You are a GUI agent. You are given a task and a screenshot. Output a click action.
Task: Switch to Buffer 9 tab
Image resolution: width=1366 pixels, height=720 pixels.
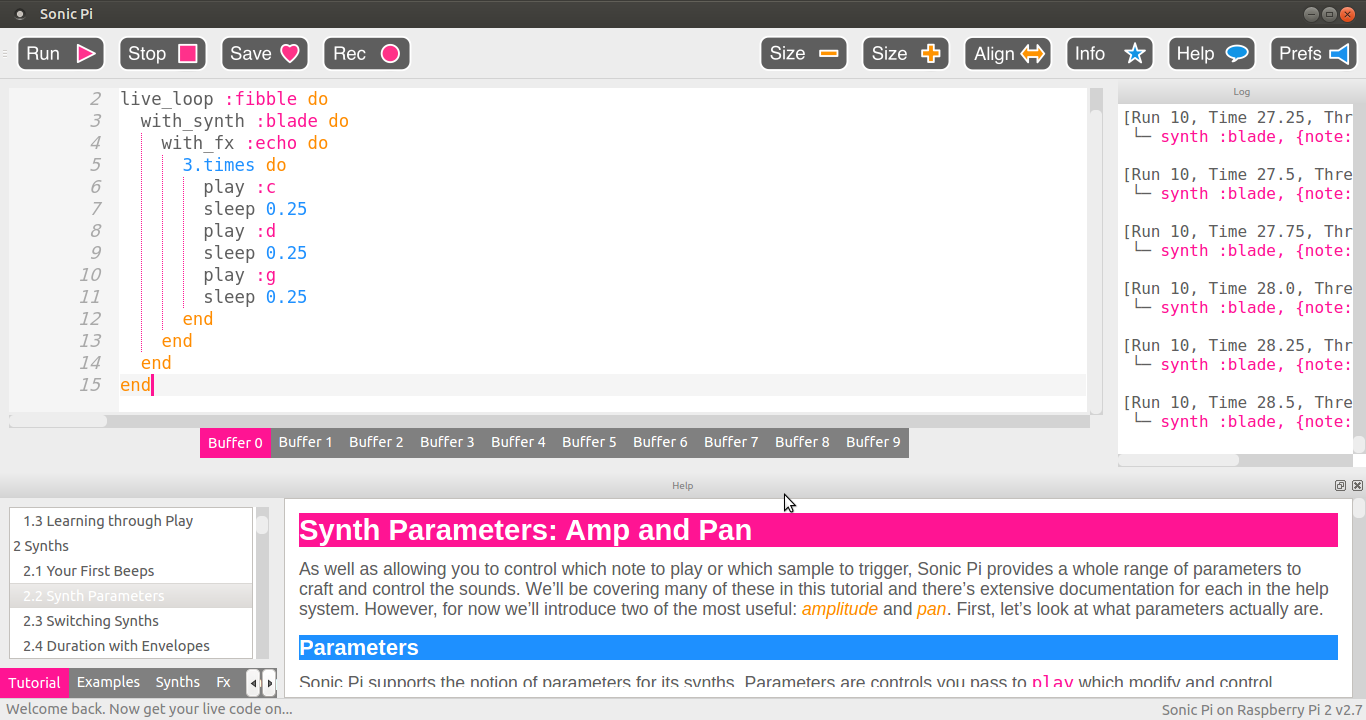click(x=873, y=443)
